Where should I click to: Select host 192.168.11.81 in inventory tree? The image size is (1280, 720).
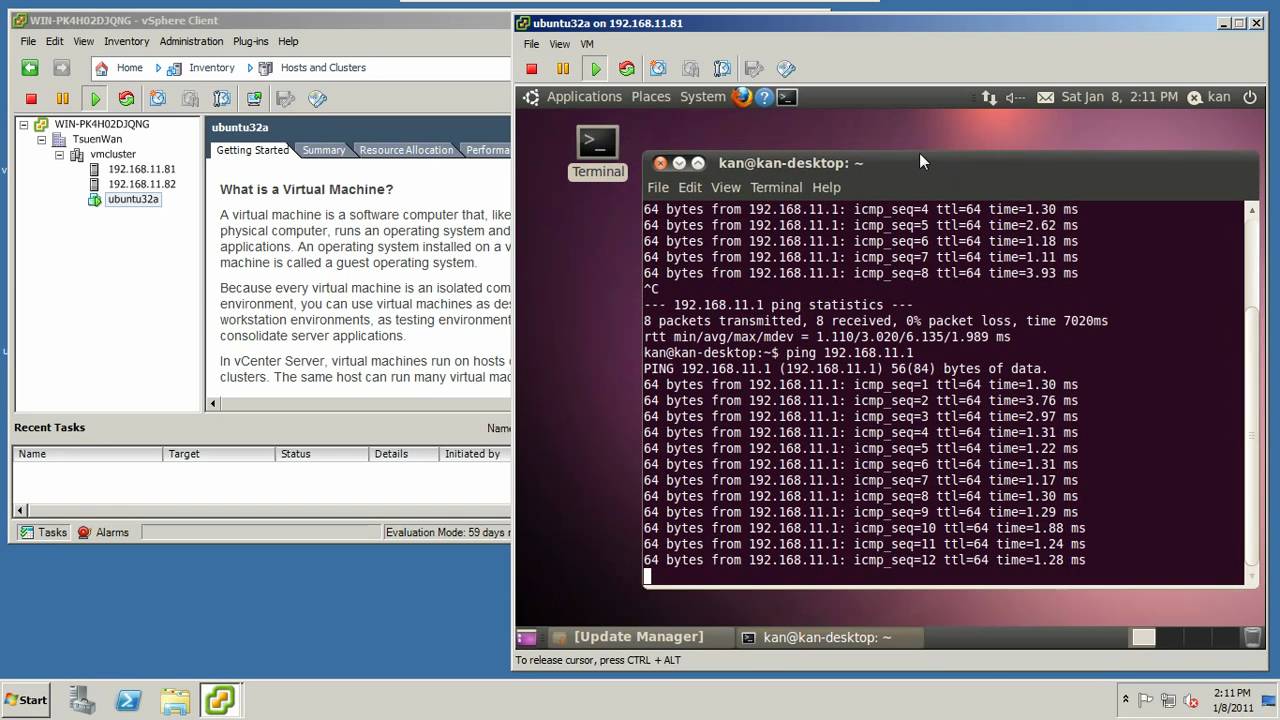point(141,169)
